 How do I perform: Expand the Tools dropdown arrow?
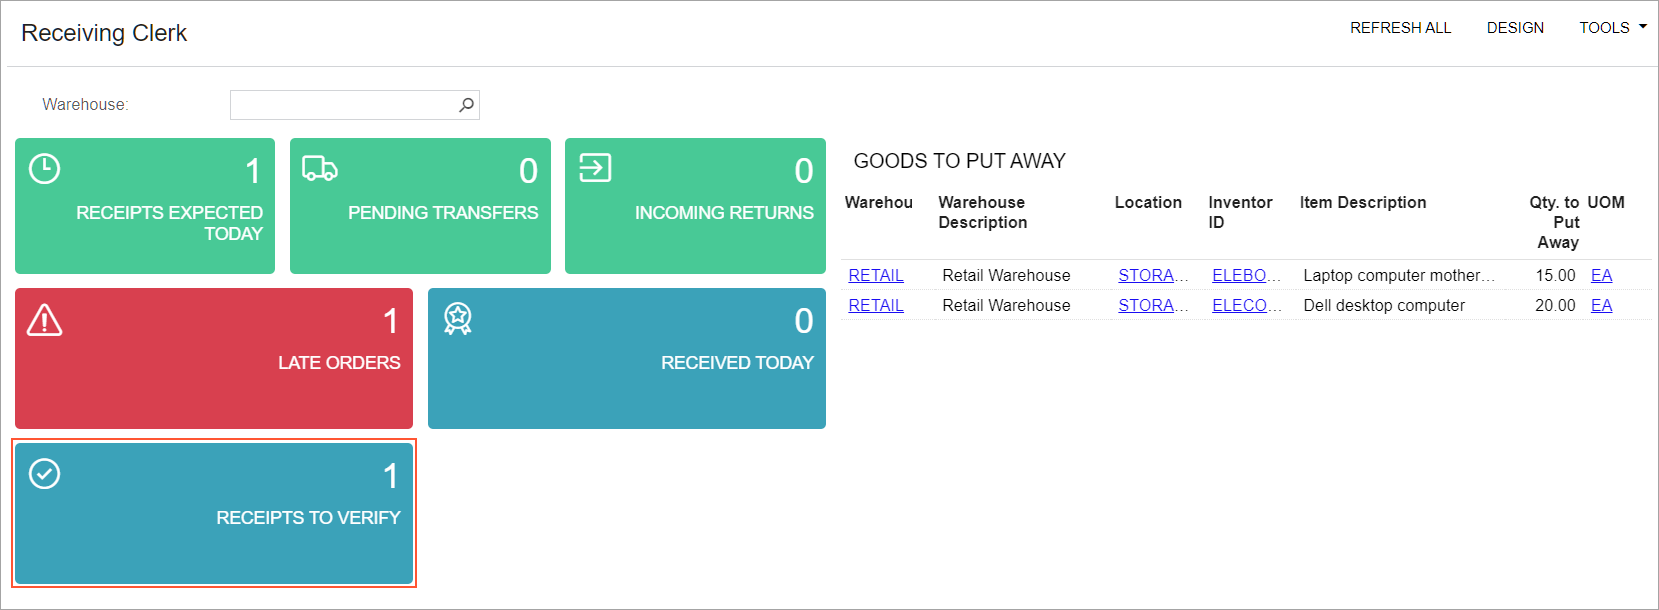tap(1642, 27)
